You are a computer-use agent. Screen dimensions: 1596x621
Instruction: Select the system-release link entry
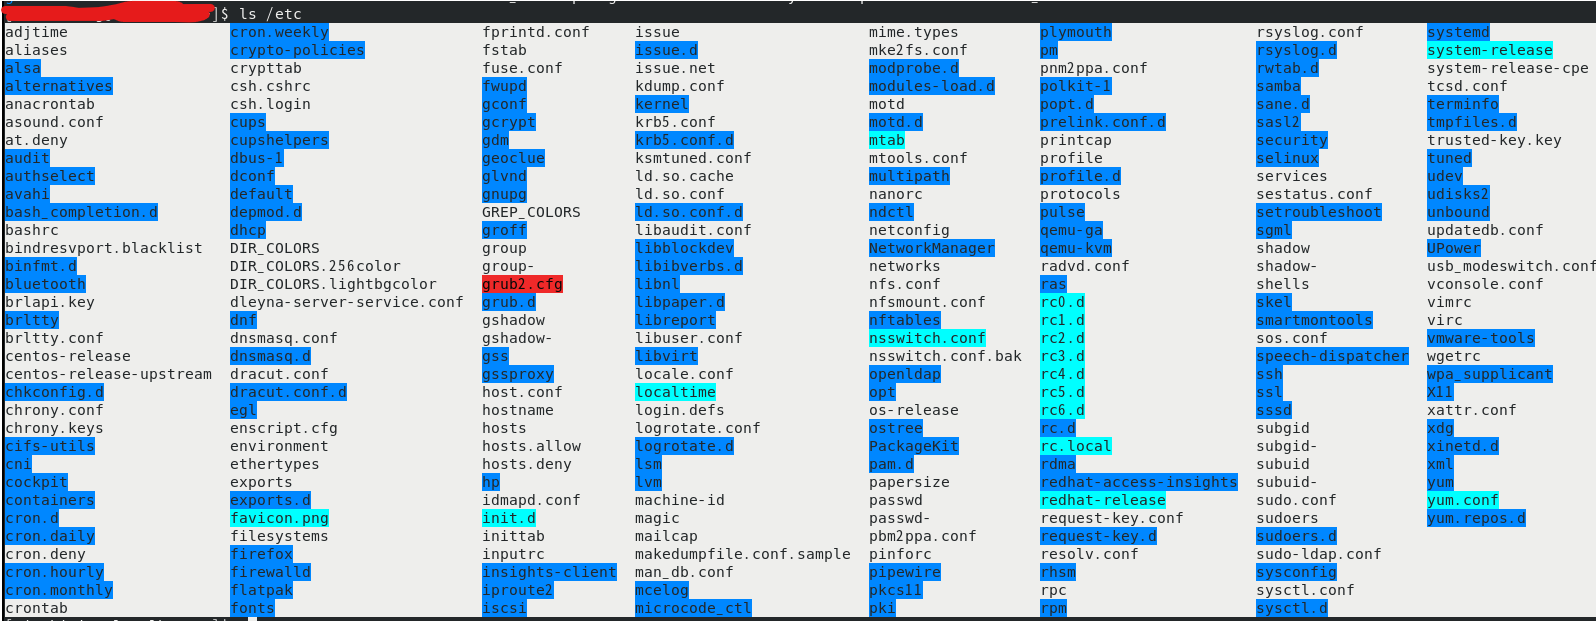(x=1490, y=50)
